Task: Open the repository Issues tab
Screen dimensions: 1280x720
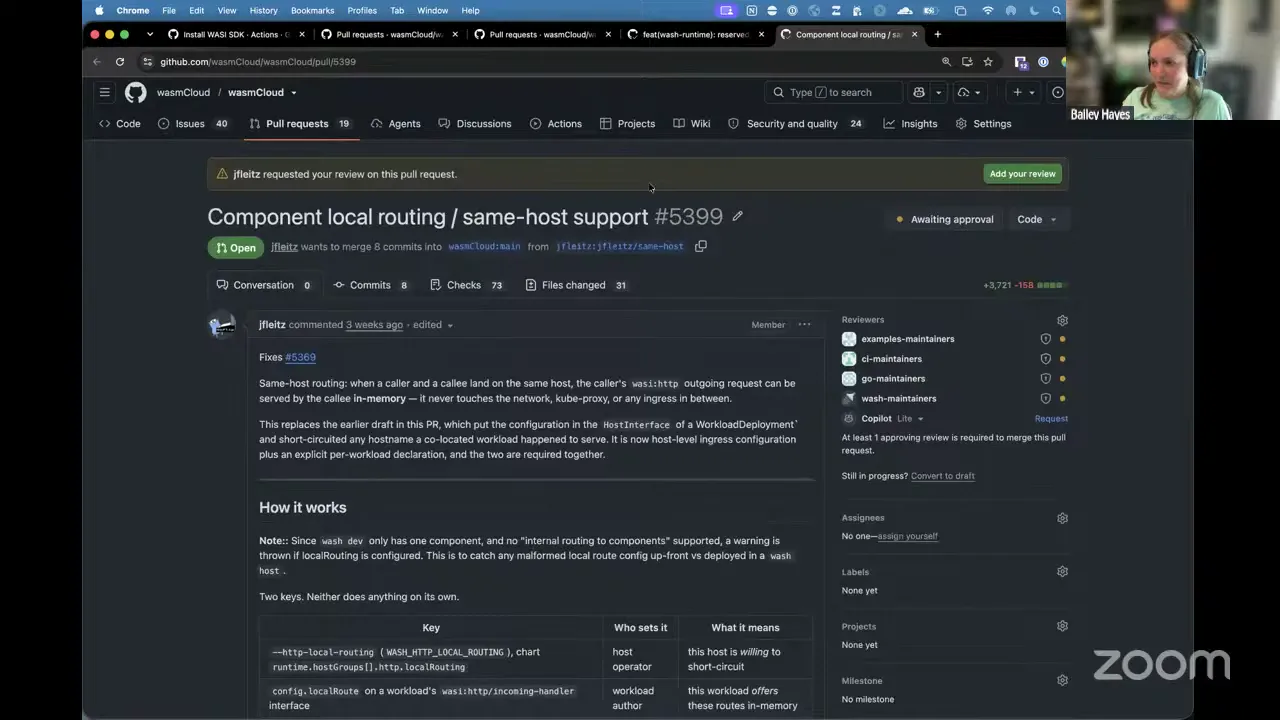Action: 193,124
